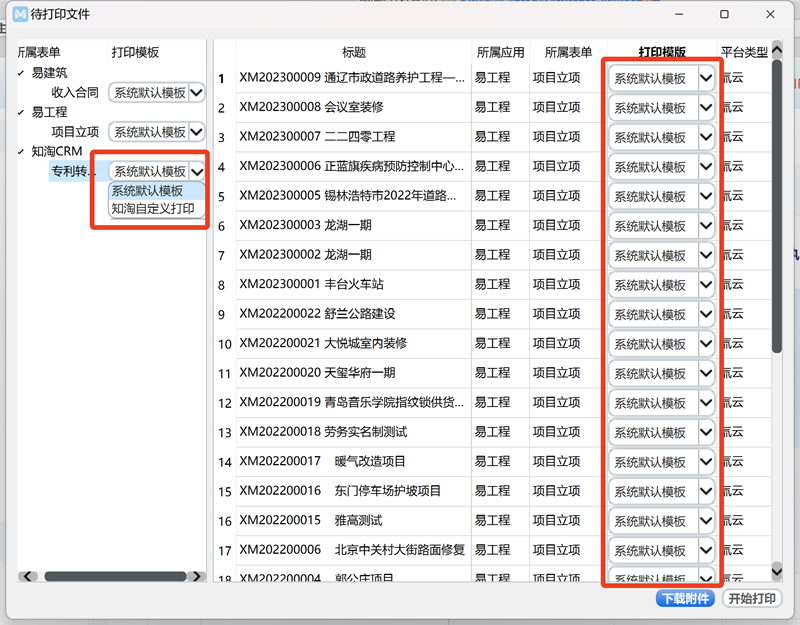Click the 平台类型 column header
Image resolution: width=800 pixels, height=625 pixels.
click(744, 52)
